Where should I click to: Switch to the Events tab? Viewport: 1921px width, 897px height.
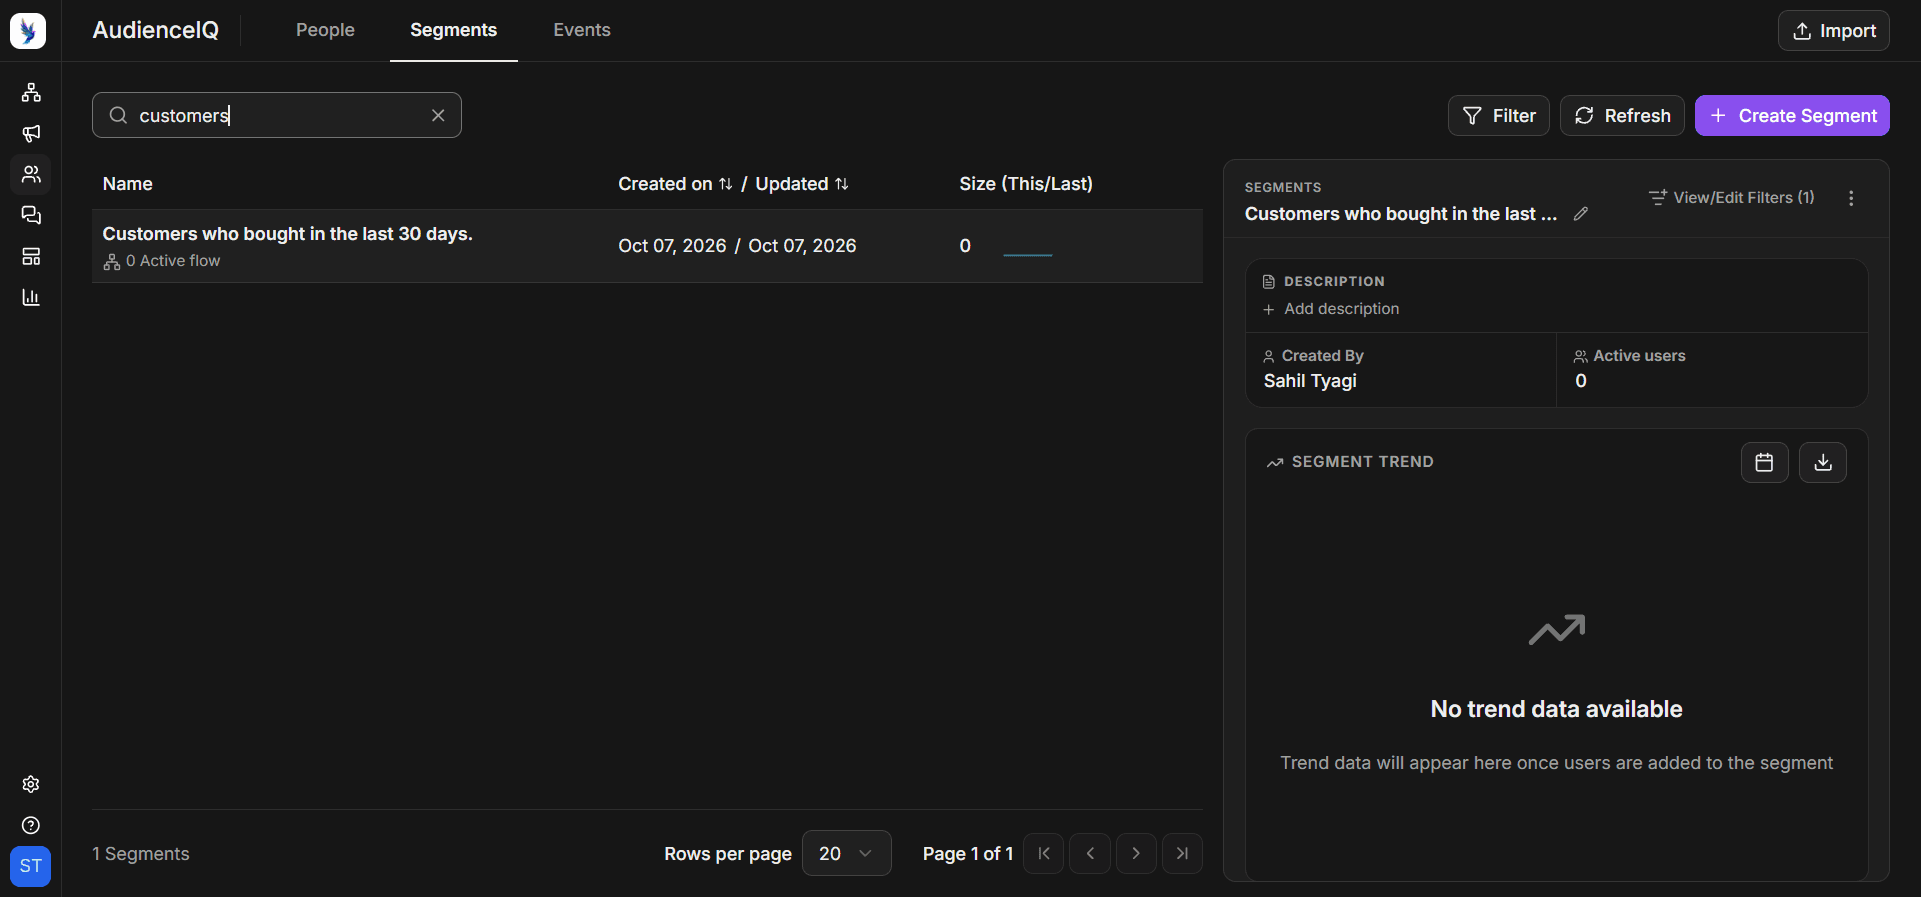(582, 30)
